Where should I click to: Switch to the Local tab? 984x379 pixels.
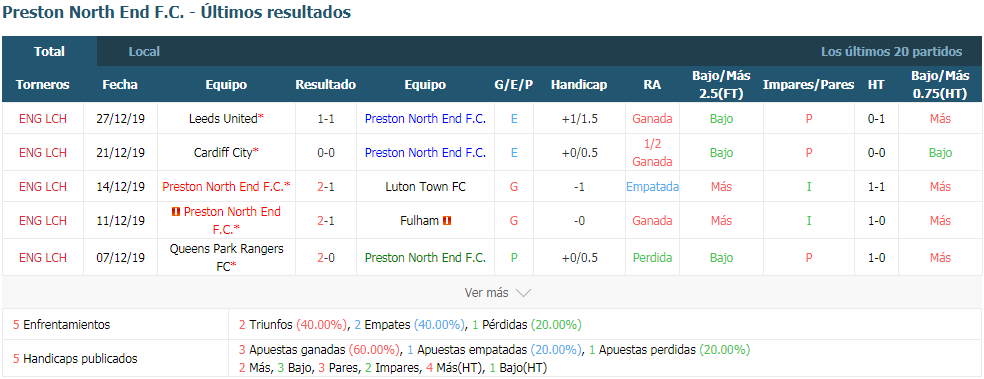[144, 51]
